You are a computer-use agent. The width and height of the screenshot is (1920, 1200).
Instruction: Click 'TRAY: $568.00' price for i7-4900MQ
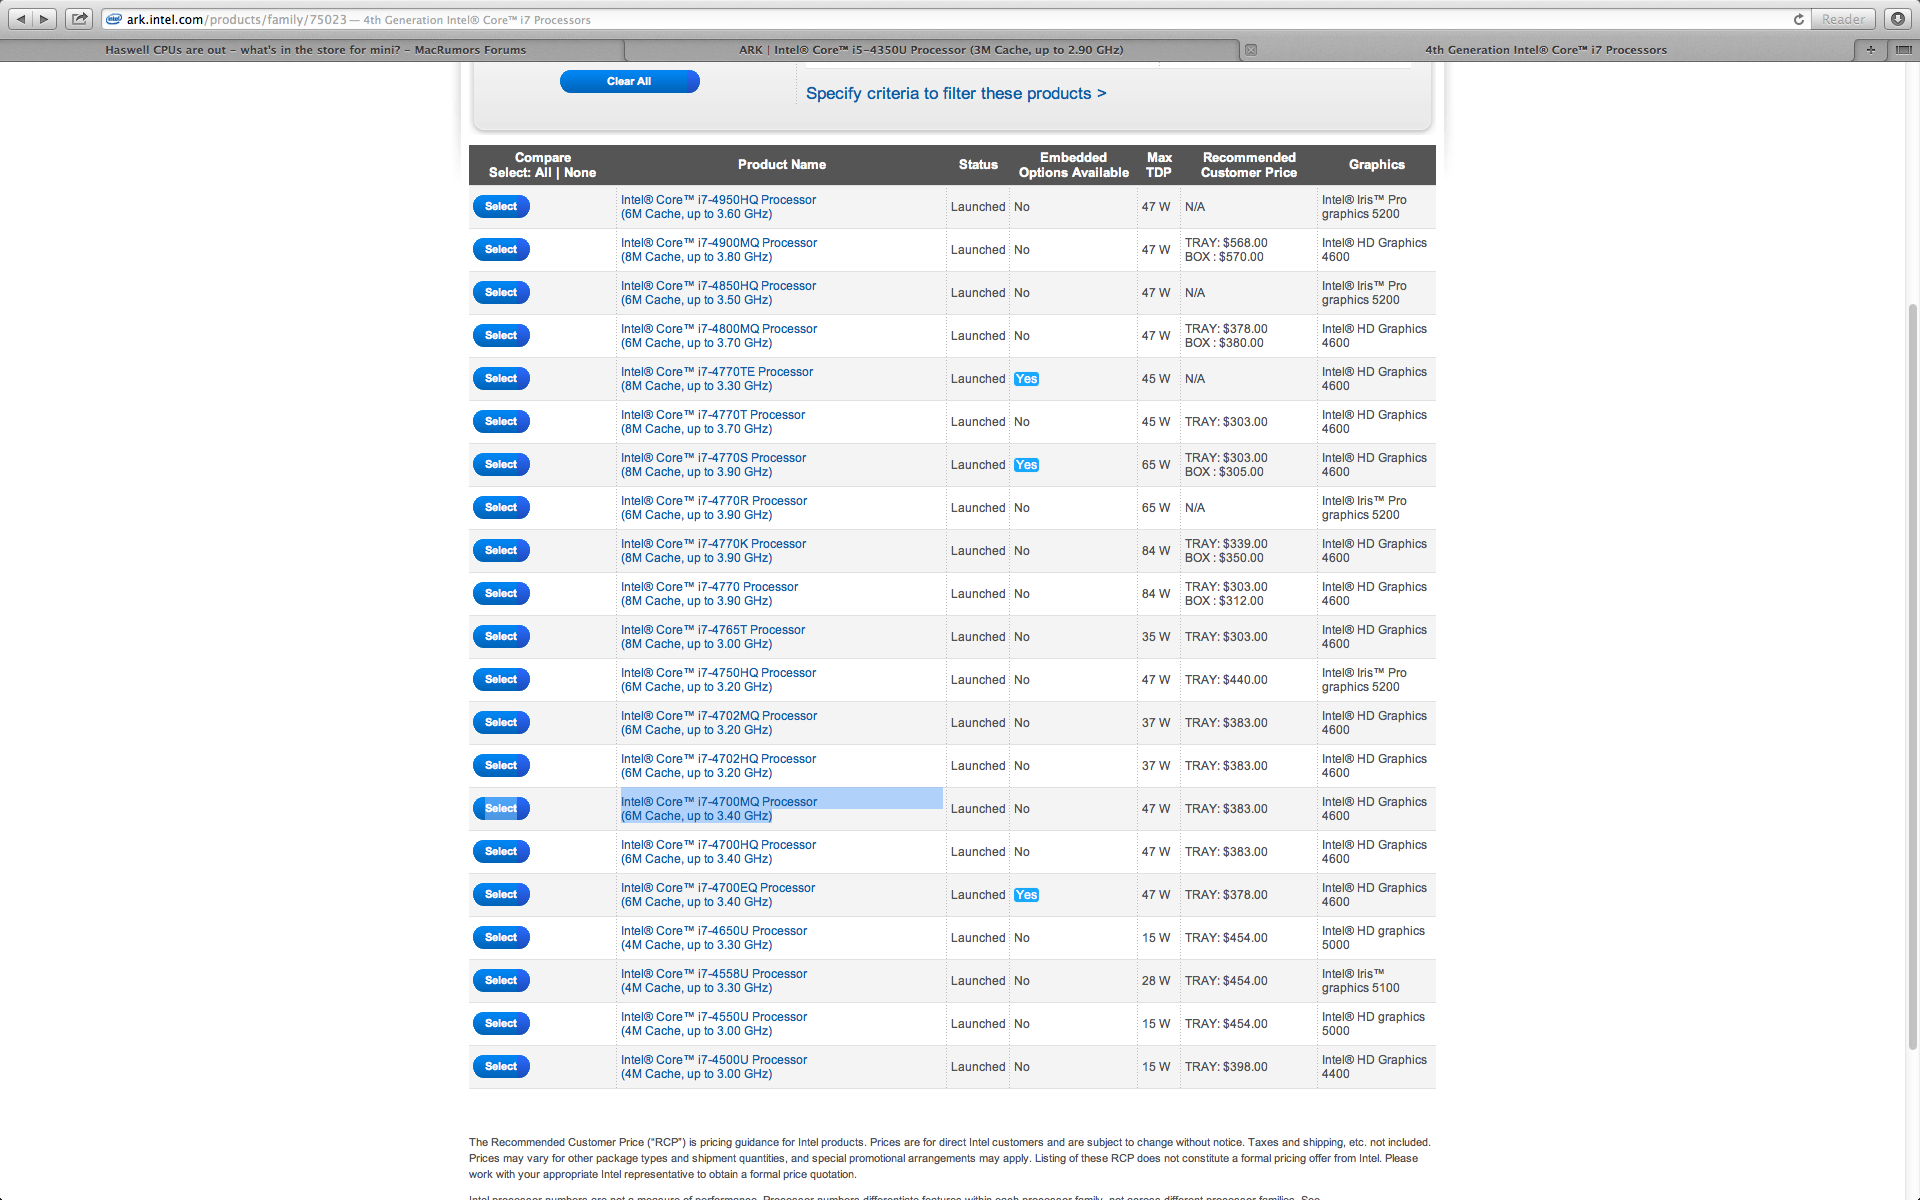(x=1226, y=243)
